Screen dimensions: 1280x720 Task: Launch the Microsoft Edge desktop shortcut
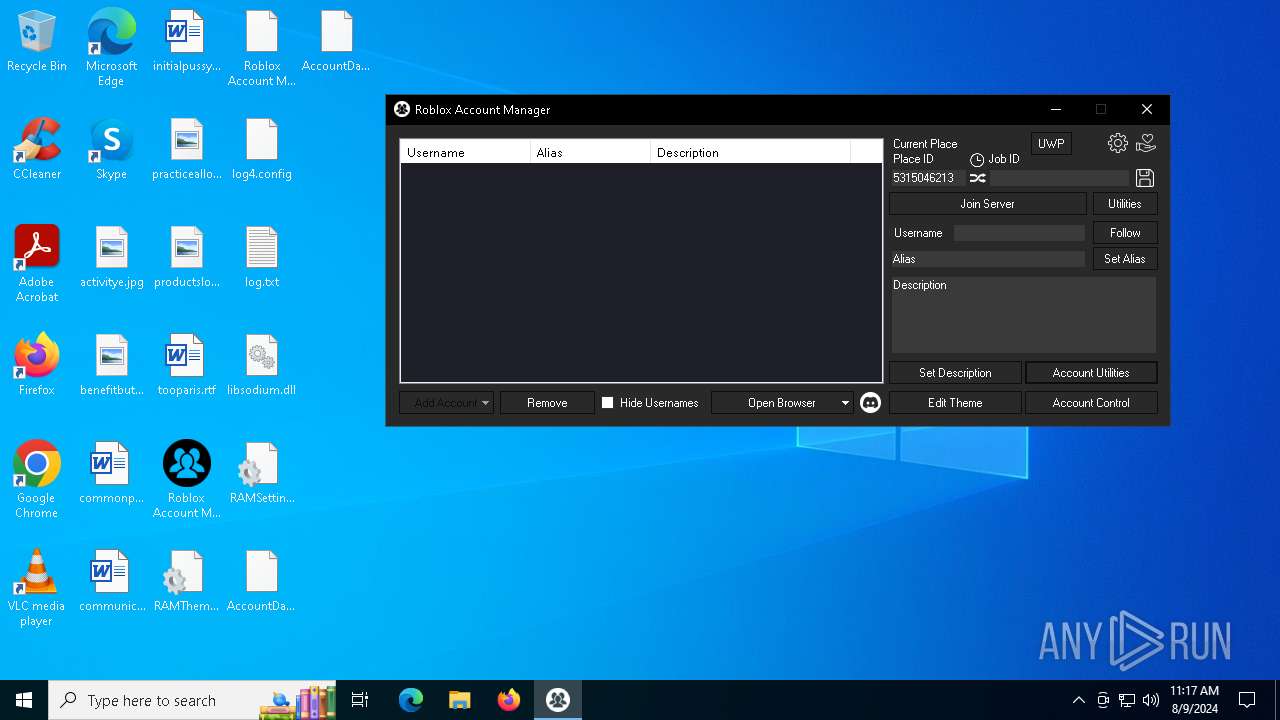click(111, 47)
